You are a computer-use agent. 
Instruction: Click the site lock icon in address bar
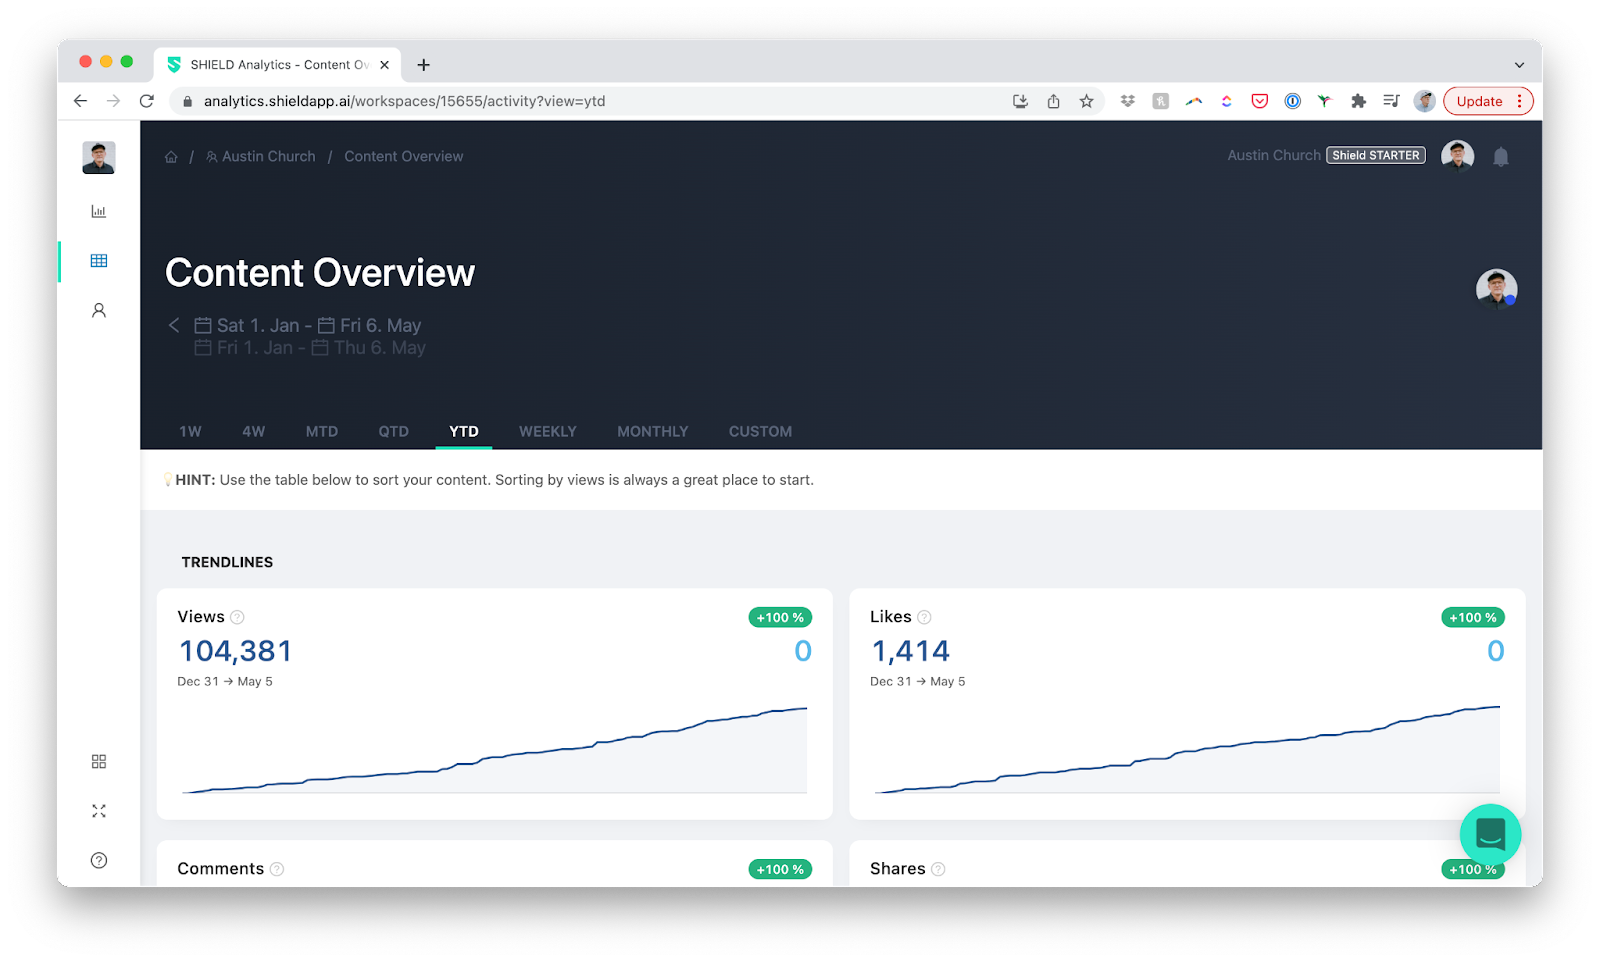tap(187, 101)
